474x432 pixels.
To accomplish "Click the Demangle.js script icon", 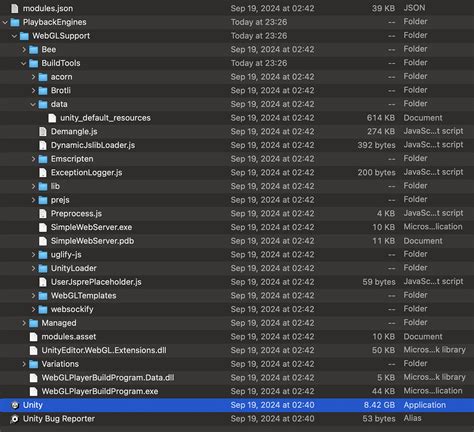I will (43, 132).
